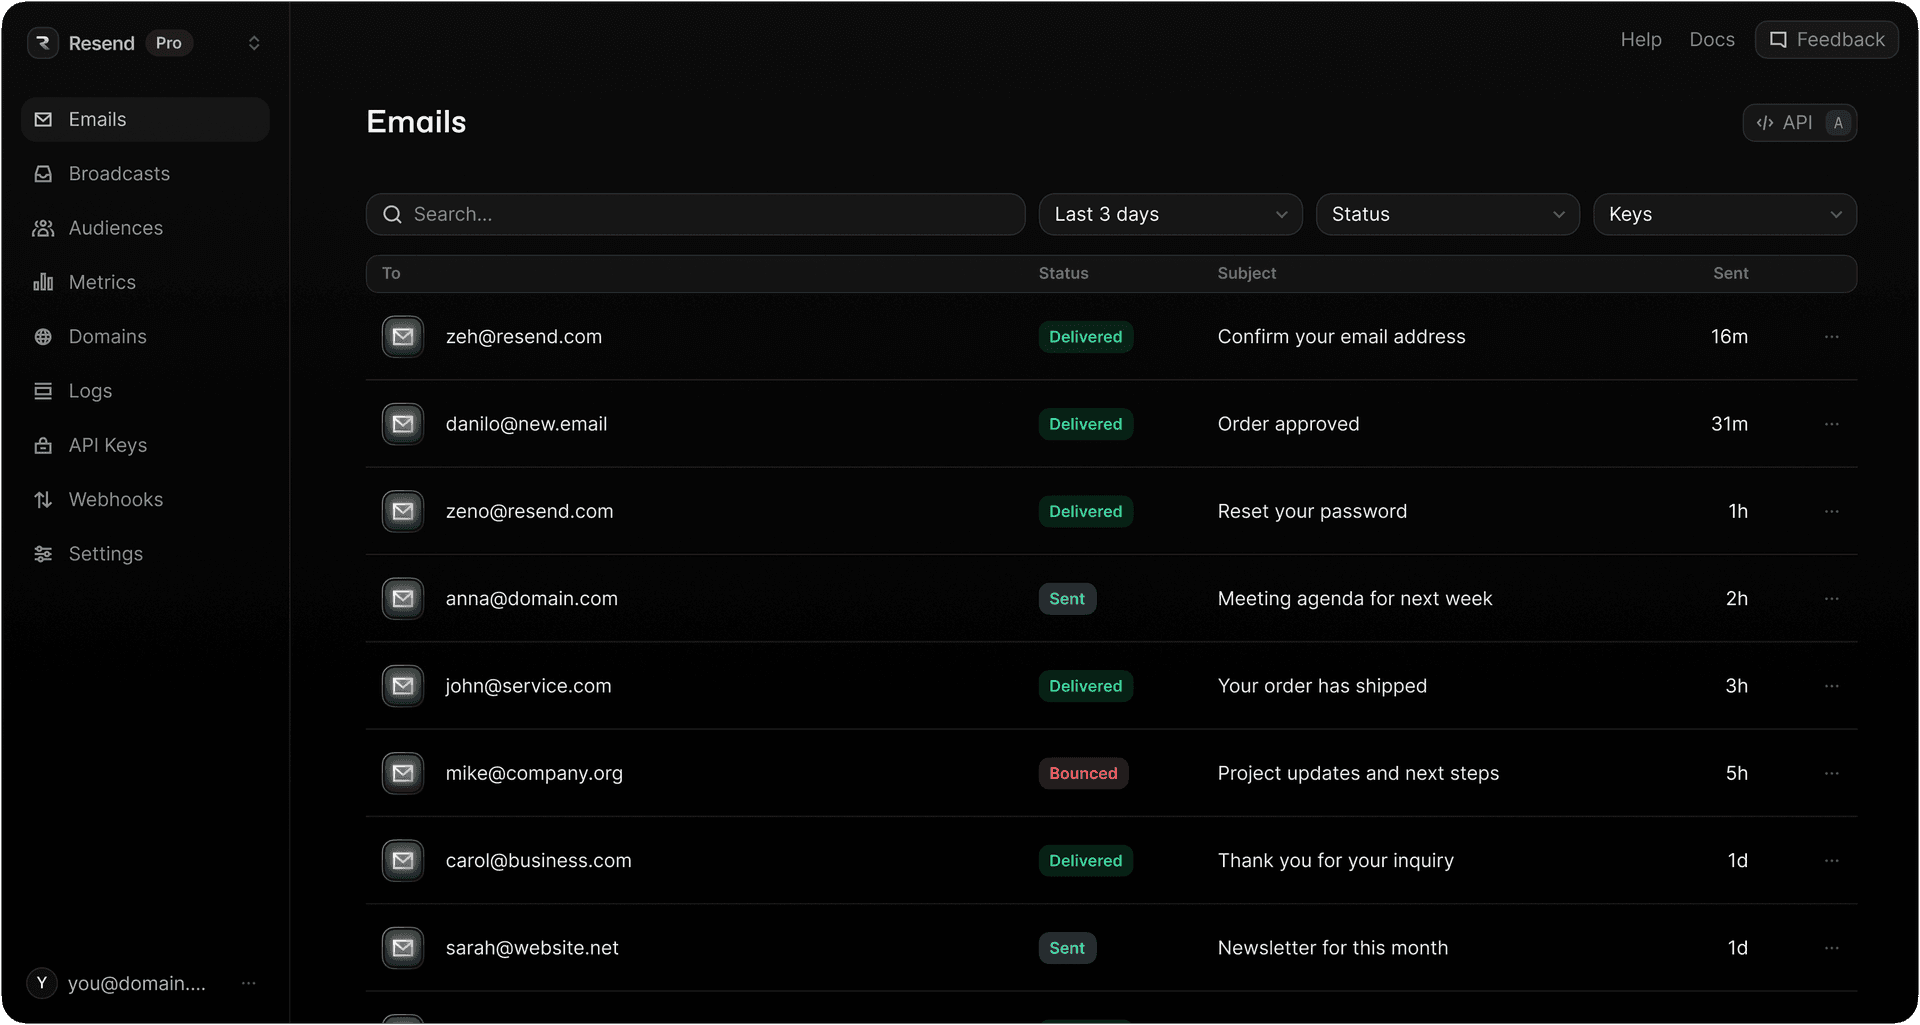Viewport: 1920px width, 1025px height.
Task: Select the Broadcasts icon in the sidebar
Action: [43, 173]
